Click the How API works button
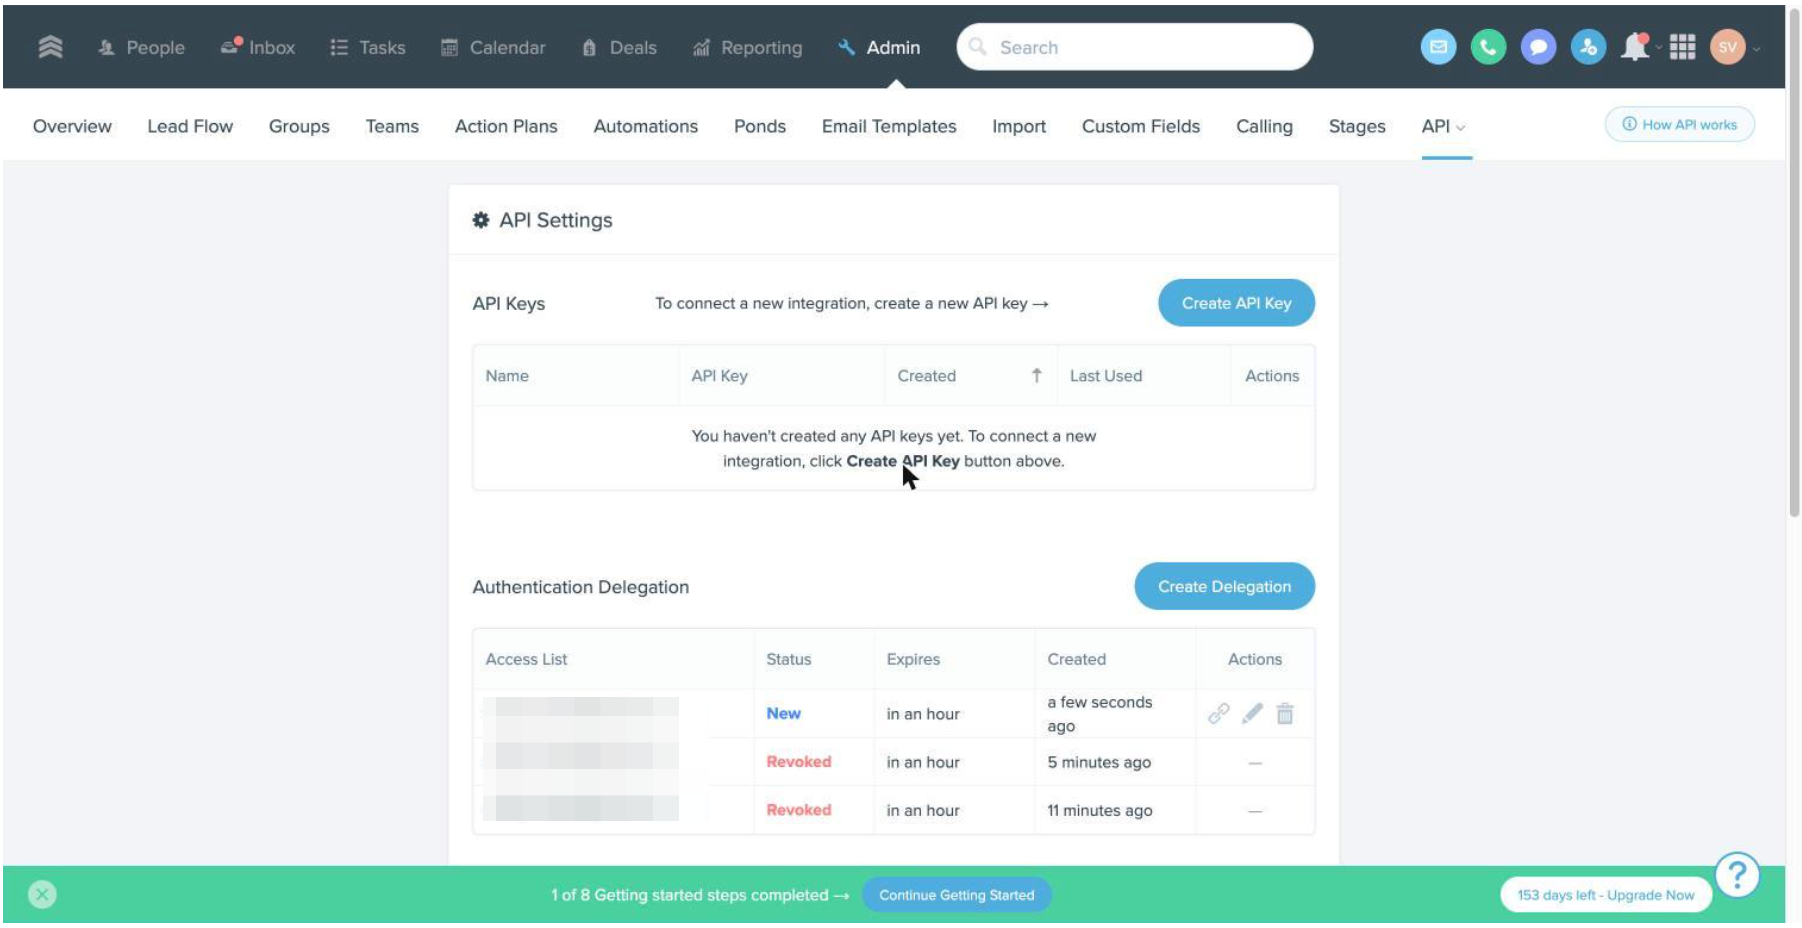The height and width of the screenshot is (928, 1802). [x=1680, y=124]
